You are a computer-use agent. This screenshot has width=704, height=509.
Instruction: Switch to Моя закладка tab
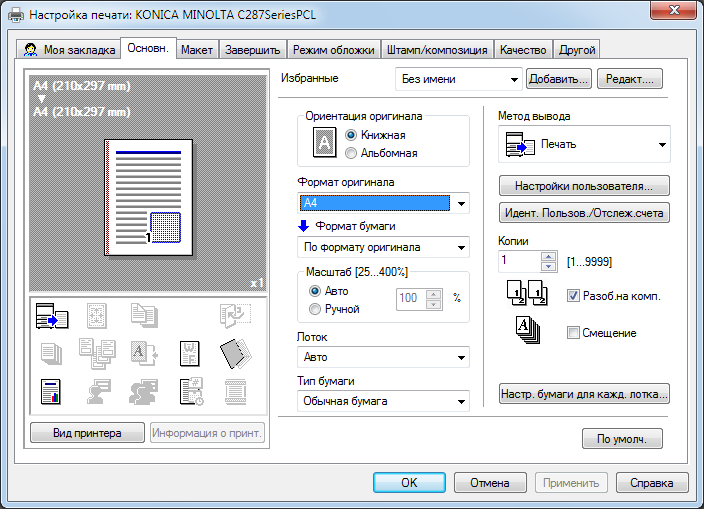pos(70,49)
